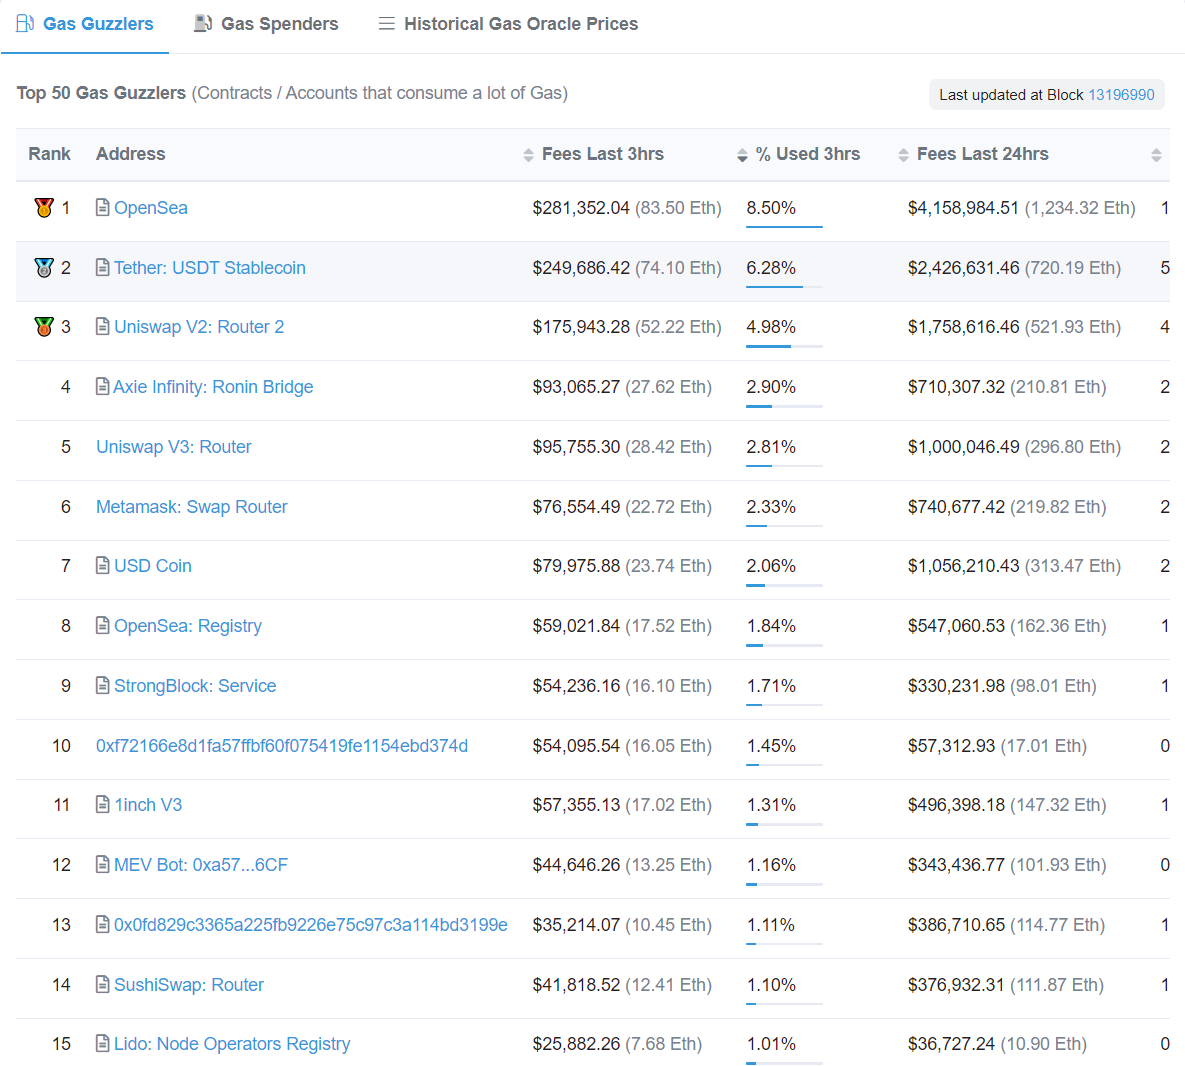The height and width of the screenshot is (1066, 1185).
Task: Click contract icon next to 0x0fd829c3365a address
Action: (103, 924)
